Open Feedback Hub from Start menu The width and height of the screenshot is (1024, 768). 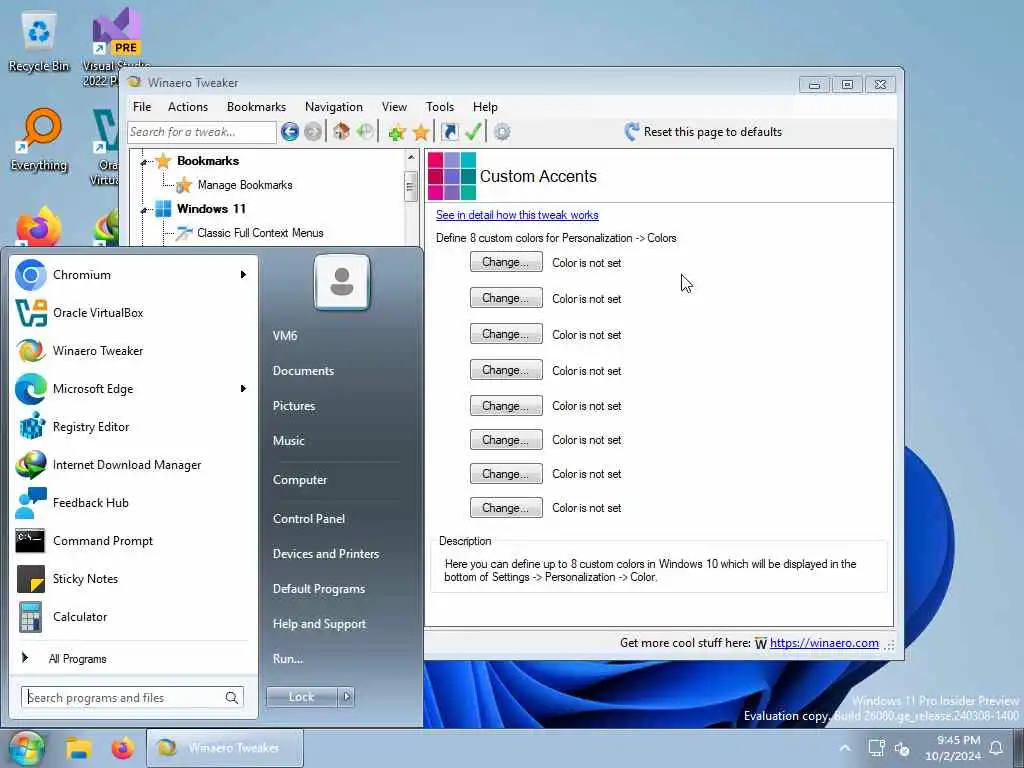coord(131,503)
